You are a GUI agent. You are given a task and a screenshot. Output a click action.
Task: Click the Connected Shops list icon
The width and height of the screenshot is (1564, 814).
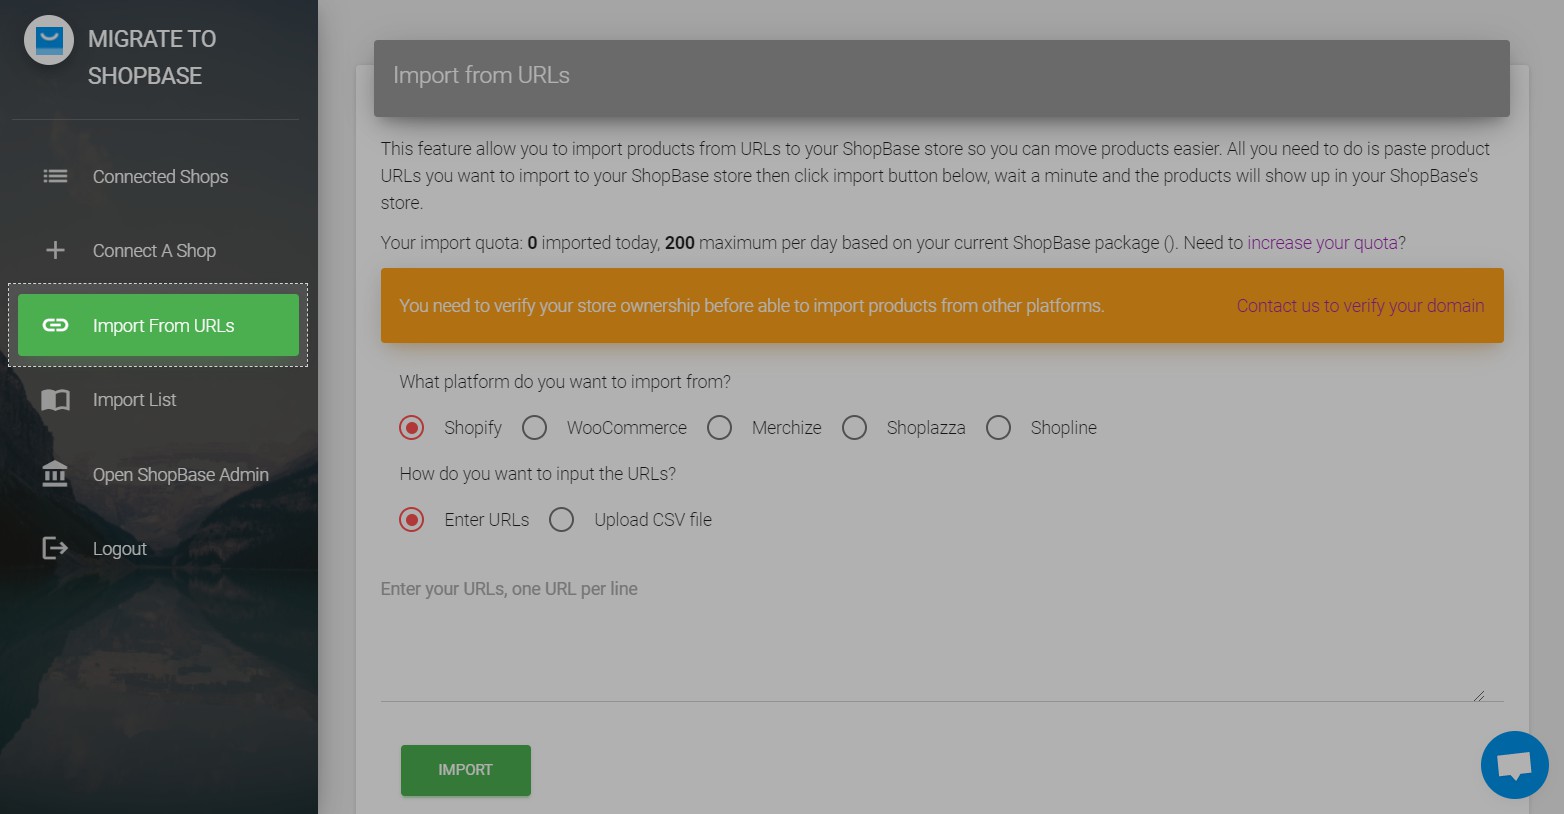click(55, 176)
